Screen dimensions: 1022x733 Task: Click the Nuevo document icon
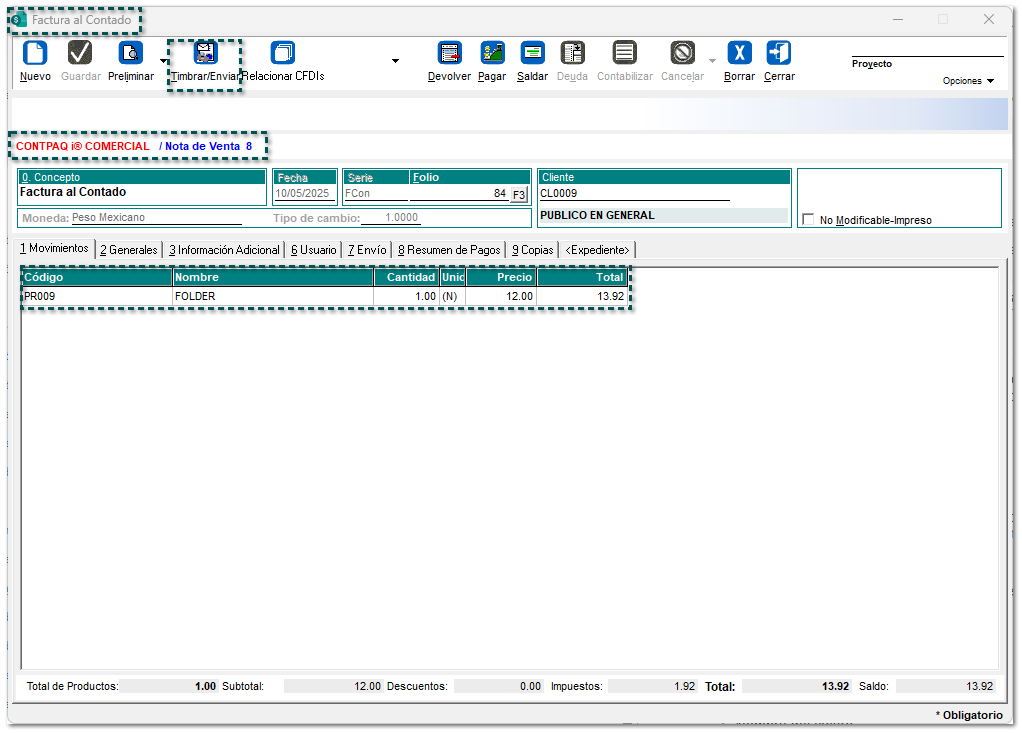[35, 54]
